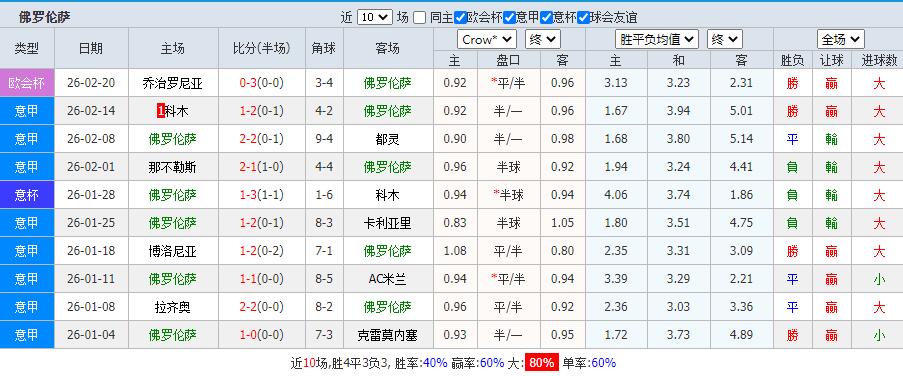The height and width of the screenshot is (376, 903).
Task: Click the 80% highlighted over rate
Action: pos(542,363)
